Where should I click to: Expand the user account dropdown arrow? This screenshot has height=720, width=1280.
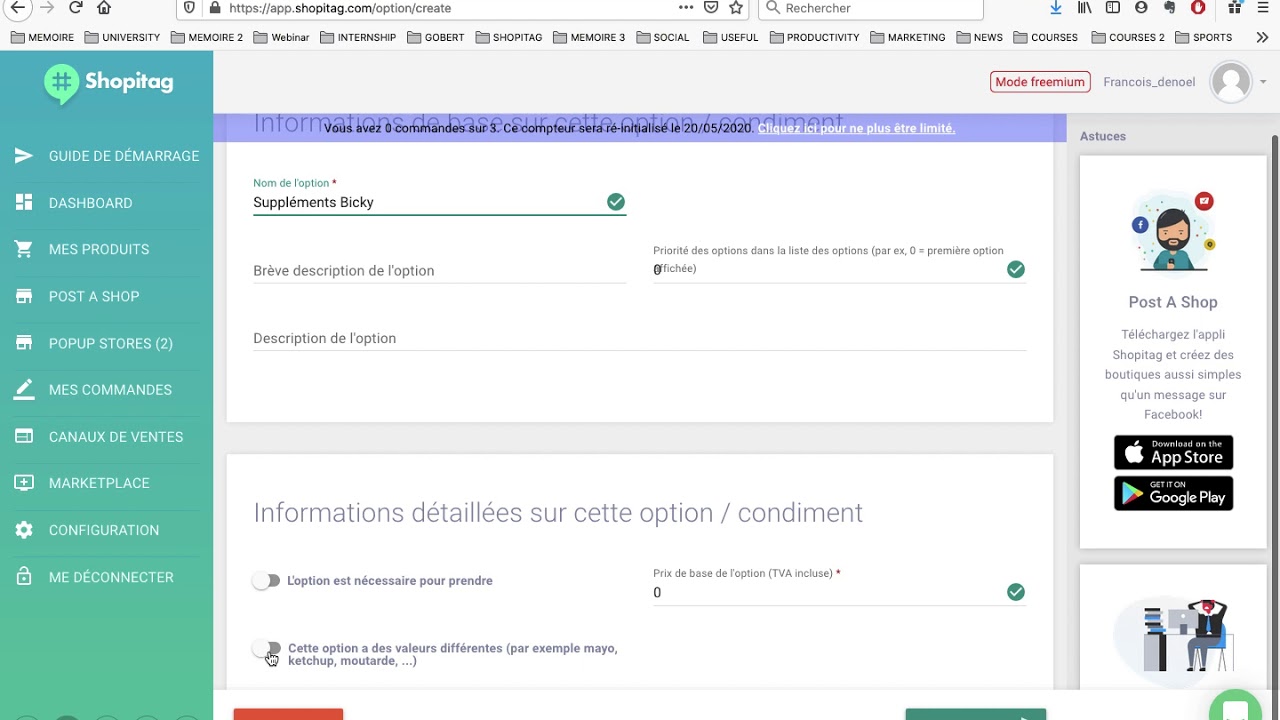click(1263, 82)
